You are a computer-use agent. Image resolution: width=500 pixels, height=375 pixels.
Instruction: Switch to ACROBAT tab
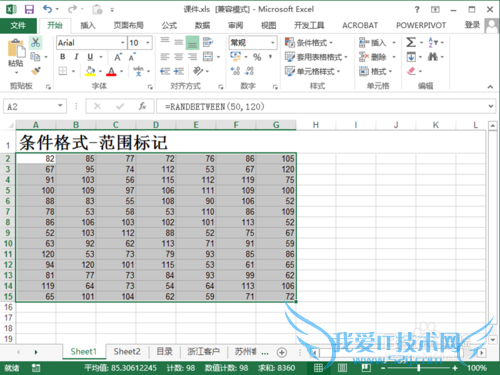tap(360, 25)
